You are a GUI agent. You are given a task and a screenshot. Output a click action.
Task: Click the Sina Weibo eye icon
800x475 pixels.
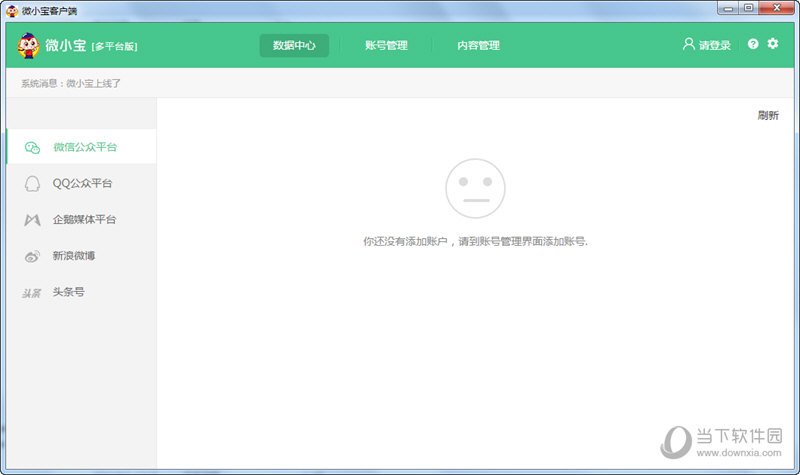click(x=32, y=256)
